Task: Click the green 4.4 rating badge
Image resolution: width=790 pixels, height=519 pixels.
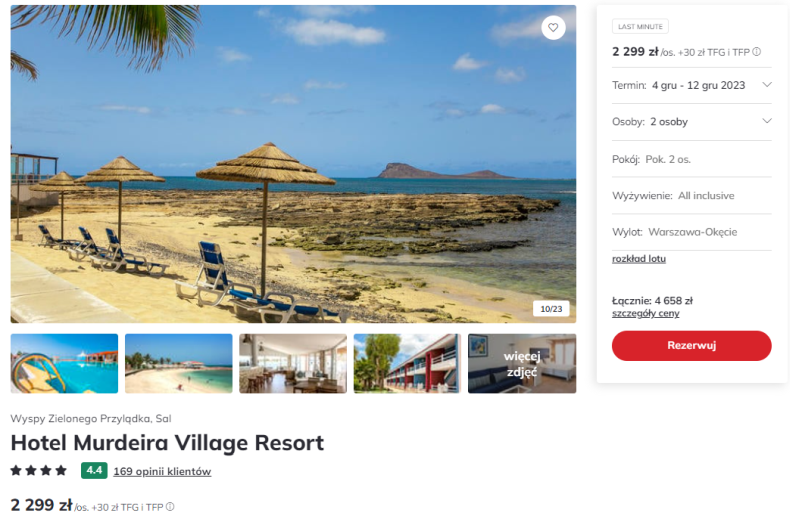Action: point(94,471)
